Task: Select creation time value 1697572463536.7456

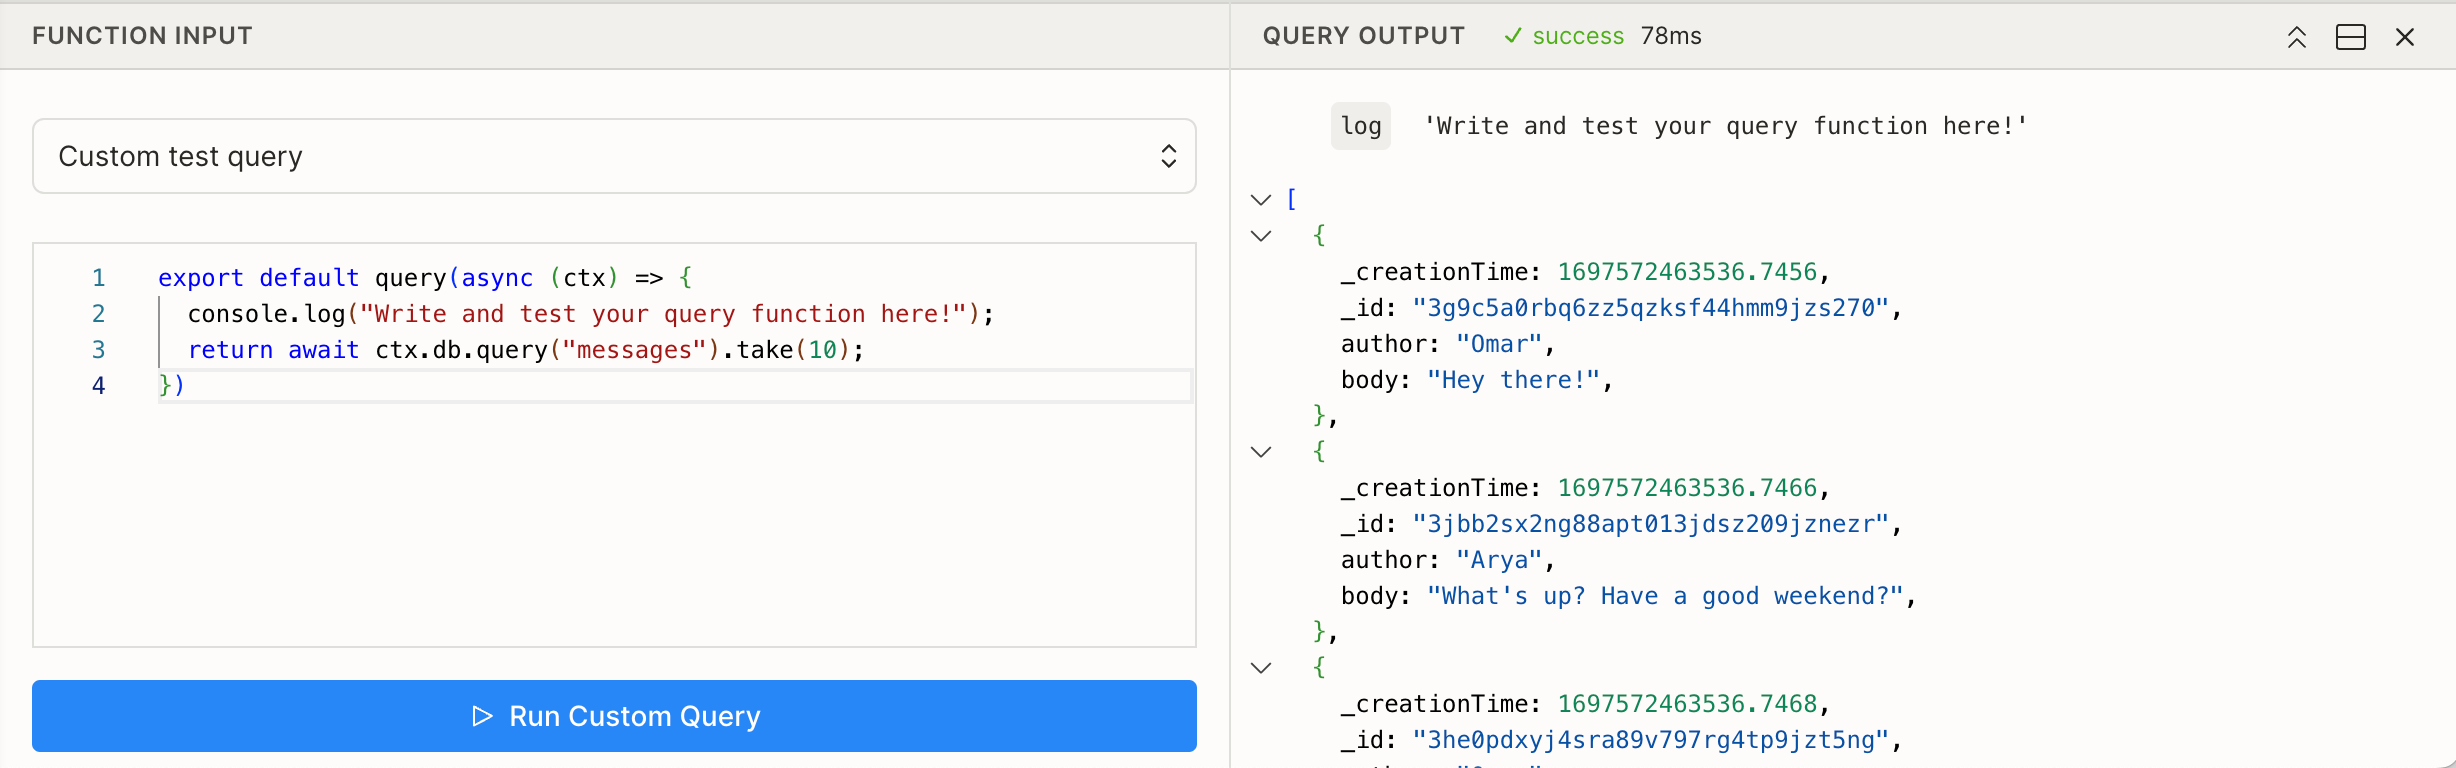Action: click(x=1687, y=272)
